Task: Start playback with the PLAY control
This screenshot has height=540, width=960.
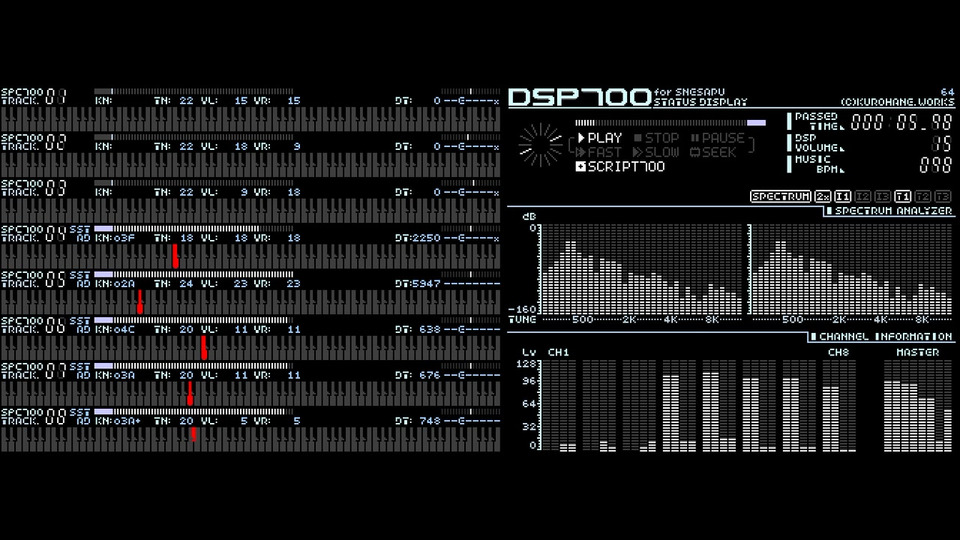Action: point(600,138)
